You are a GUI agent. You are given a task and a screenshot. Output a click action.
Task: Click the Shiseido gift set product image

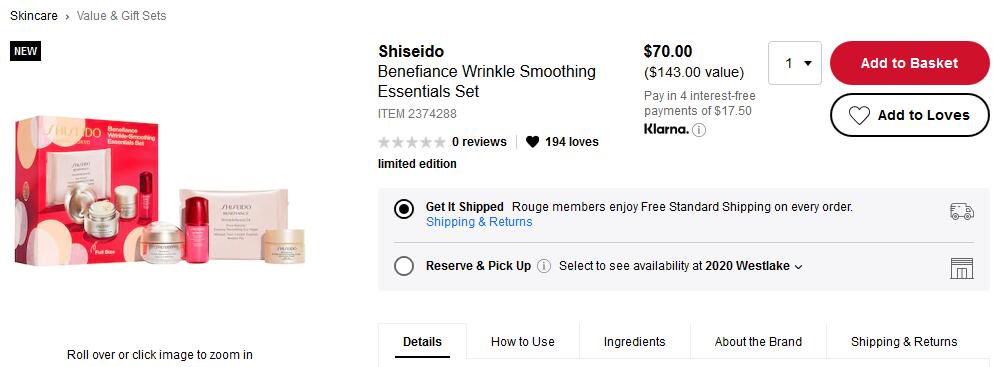coord(160,190)
